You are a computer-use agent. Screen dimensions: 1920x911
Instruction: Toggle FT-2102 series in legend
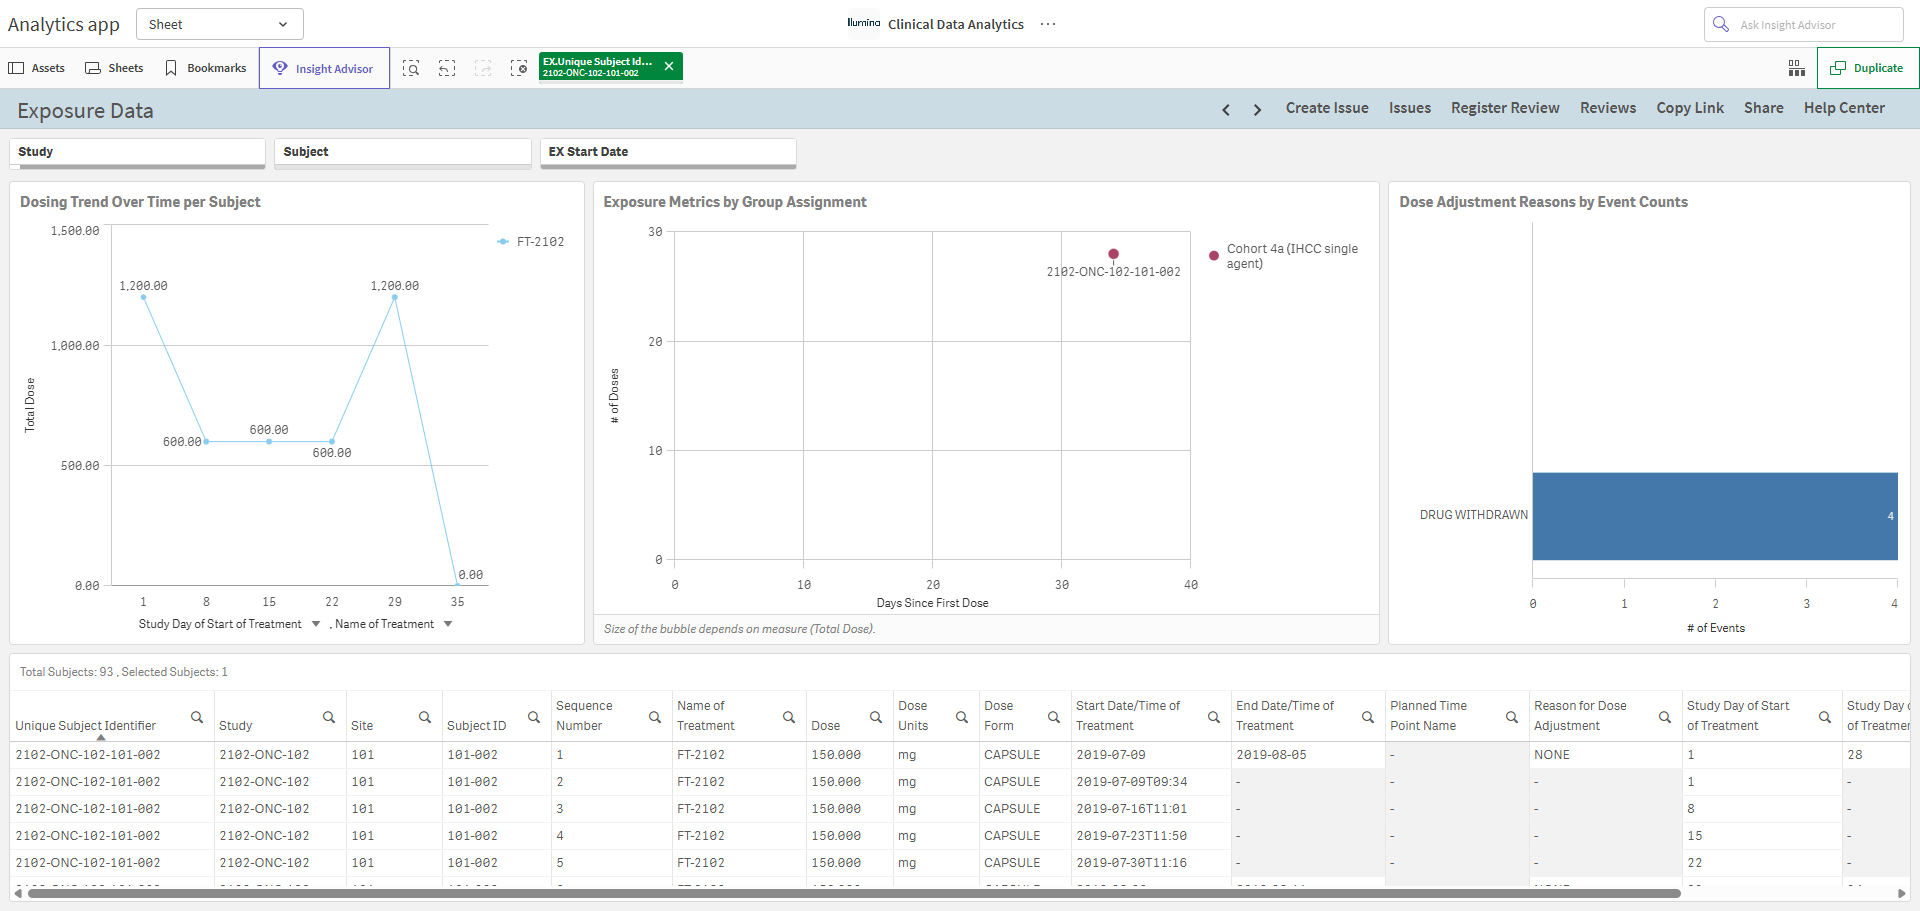(x=531, y=242)
